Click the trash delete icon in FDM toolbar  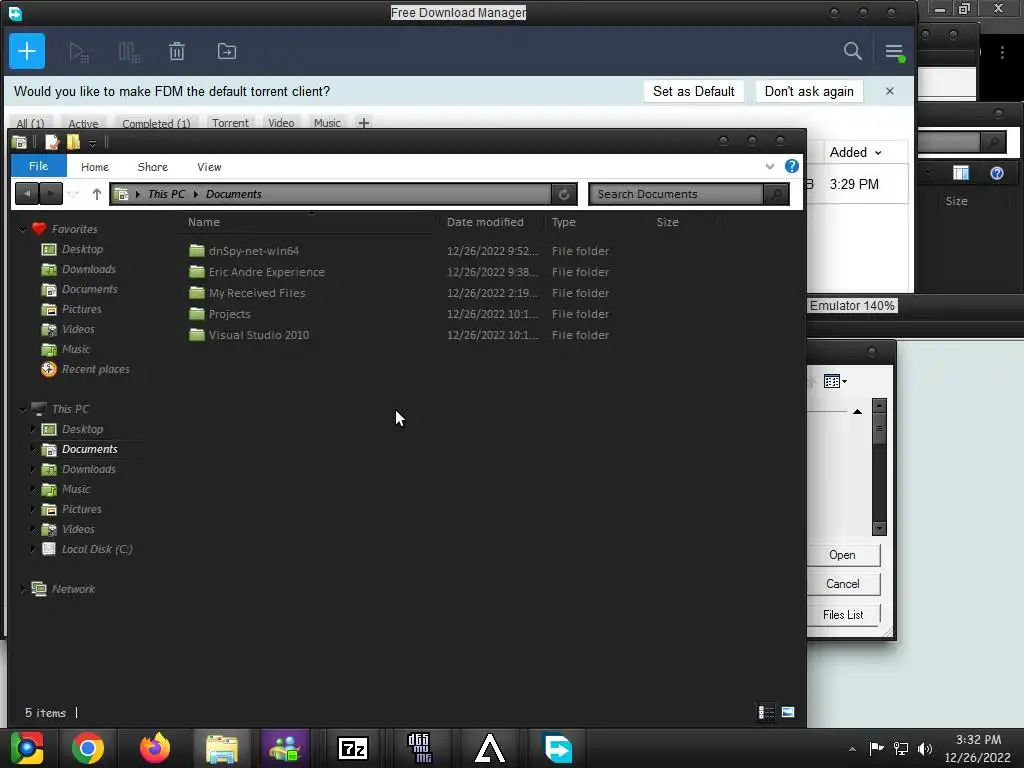tap(177, 52)
